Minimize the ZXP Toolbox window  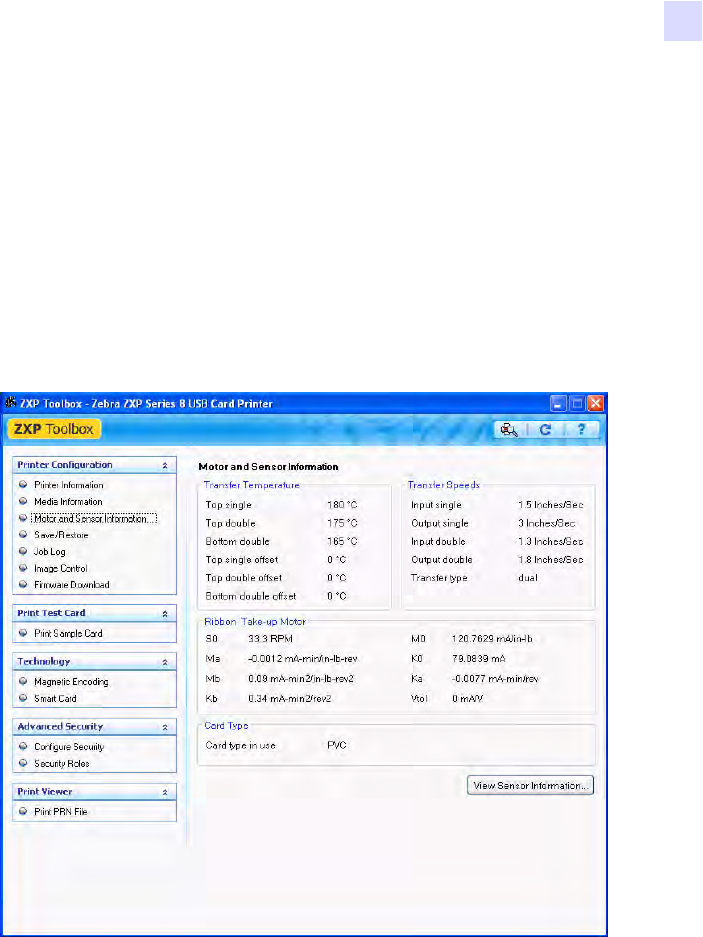558,403
